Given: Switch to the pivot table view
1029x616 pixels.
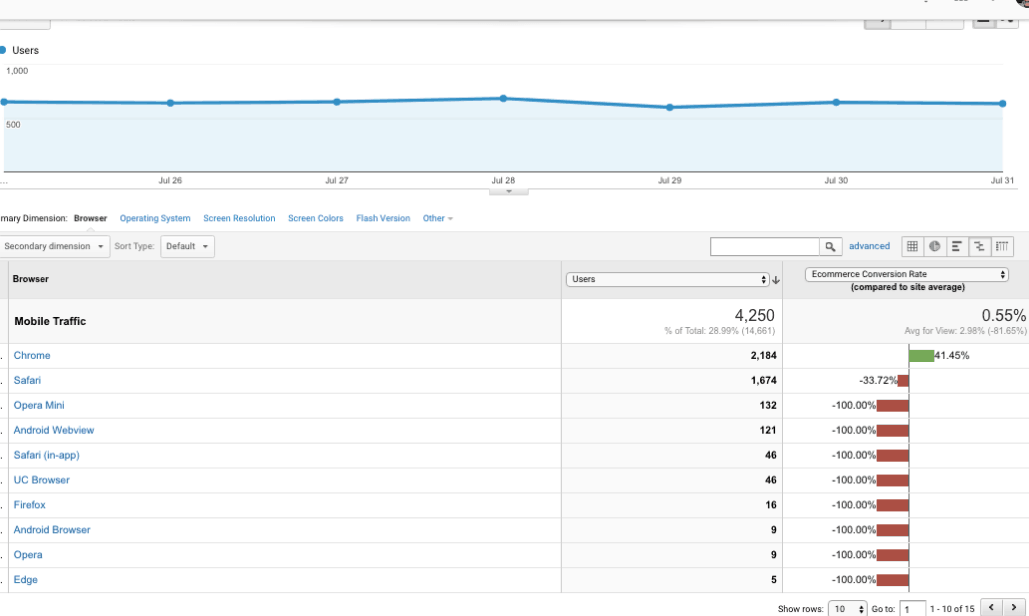Looking at the screenshot, I should (x=1003, y=246).
